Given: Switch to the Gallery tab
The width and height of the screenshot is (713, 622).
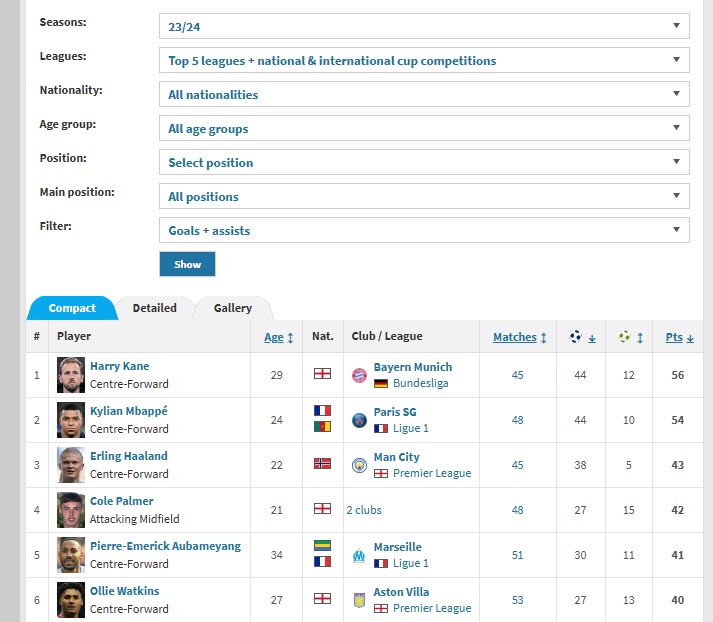Looking at the screenshot, I should pos(233,308).
